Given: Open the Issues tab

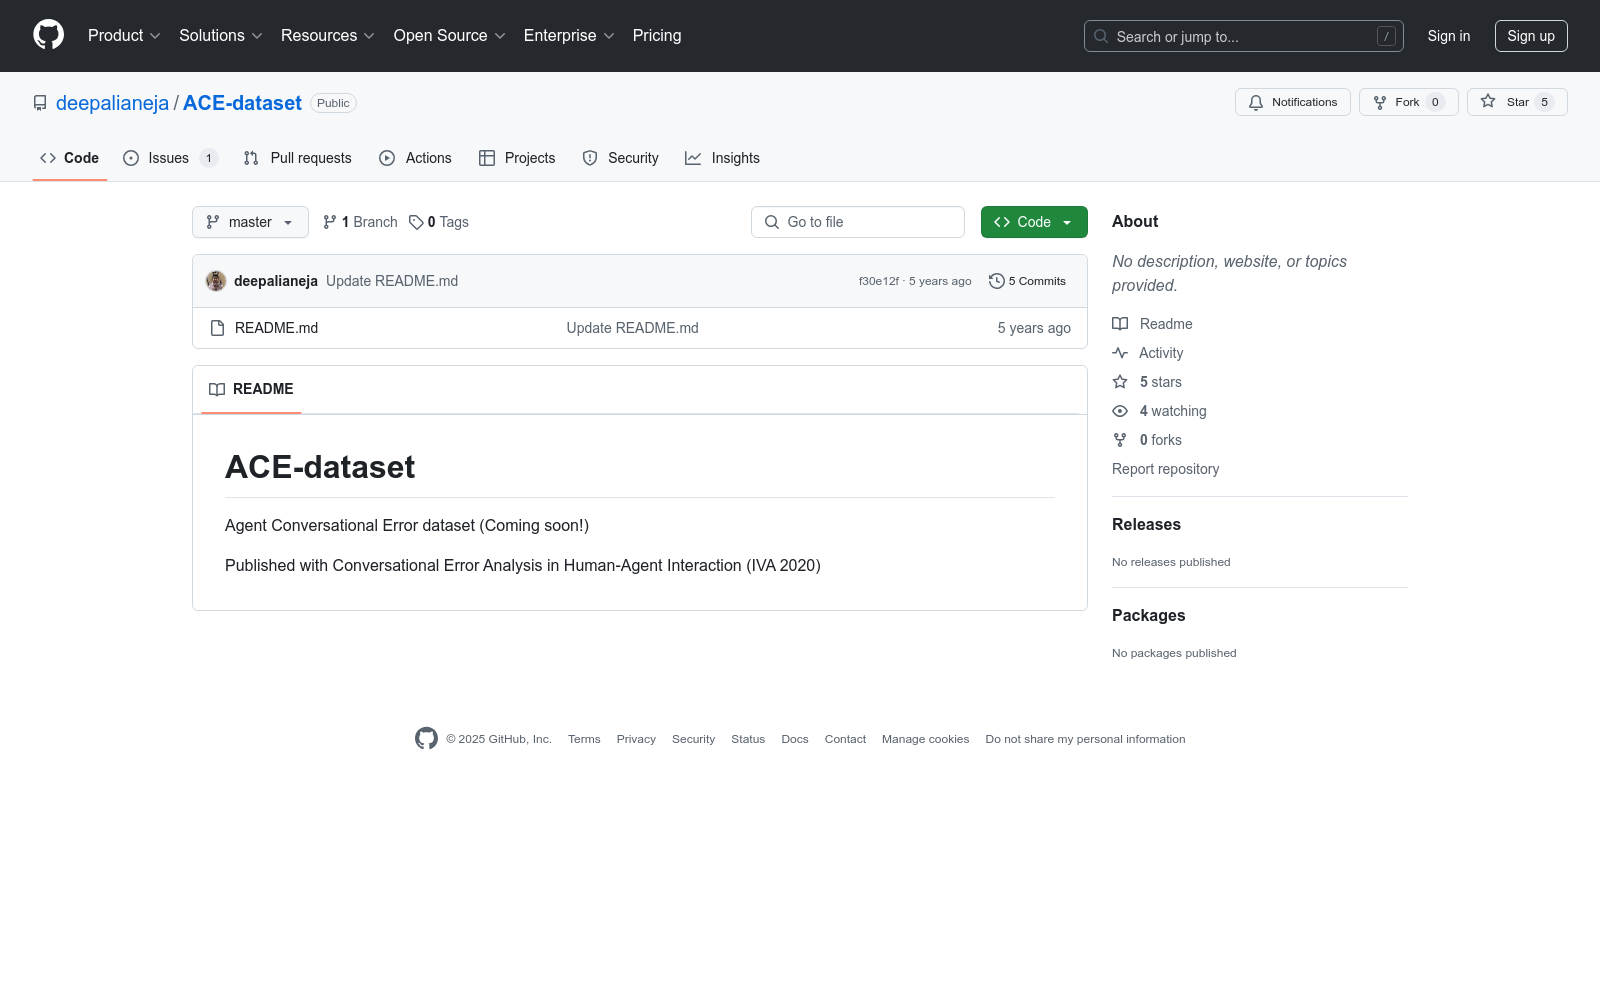Looking at the screenshot, I should [x=170, y=158].
